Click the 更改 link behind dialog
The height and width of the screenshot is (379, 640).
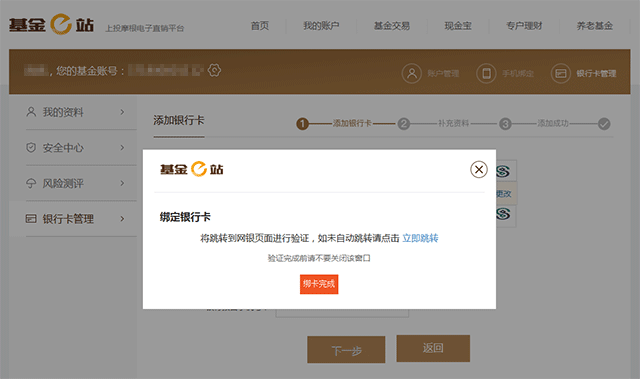tap(504, 194)
